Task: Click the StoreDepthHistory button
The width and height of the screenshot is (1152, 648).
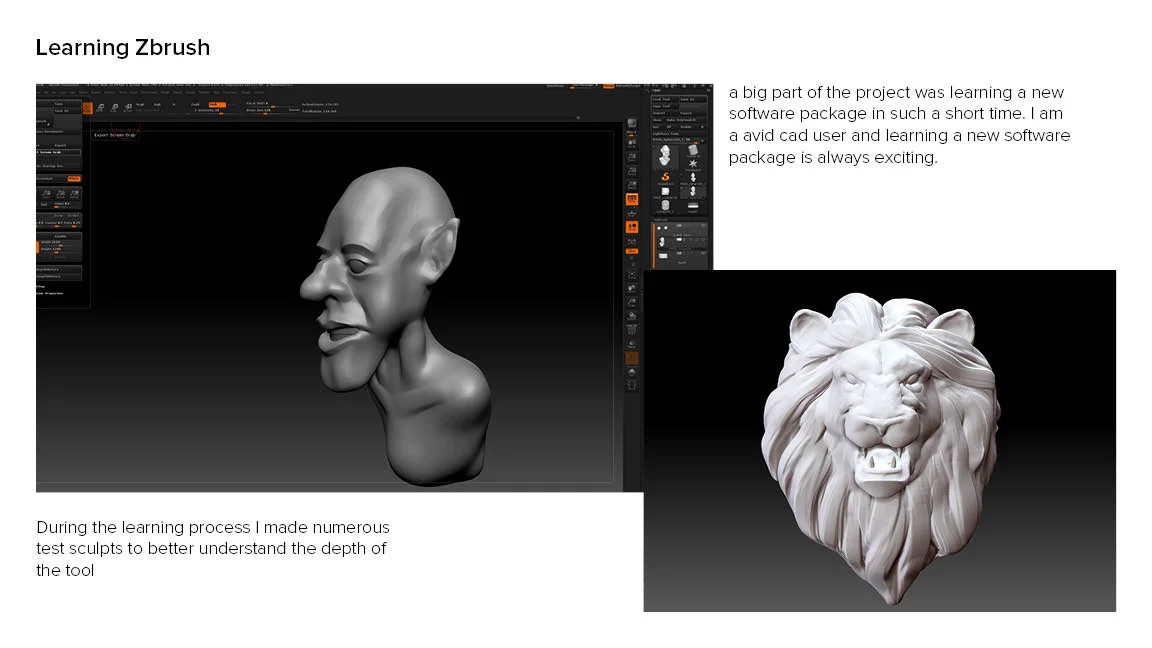Action: (x=59, y=270)
